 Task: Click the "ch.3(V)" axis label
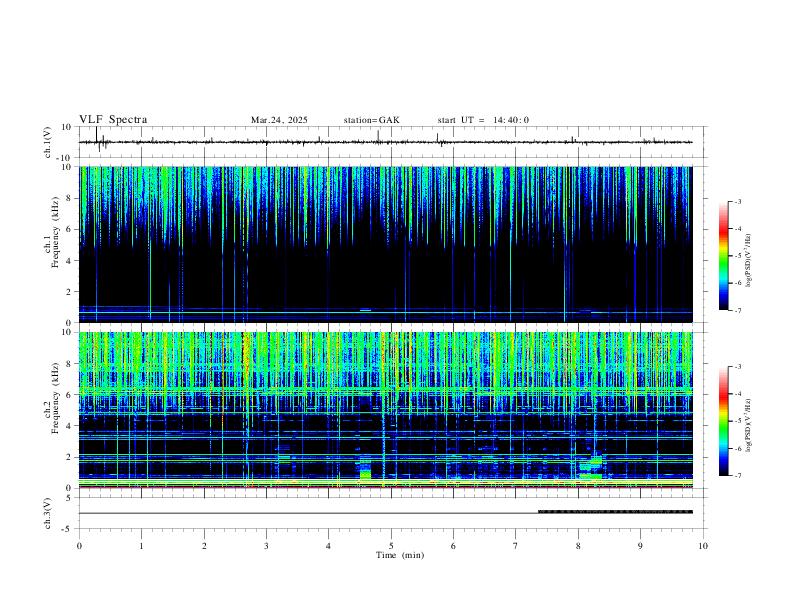pyautogui.click(x=49, y=514)
